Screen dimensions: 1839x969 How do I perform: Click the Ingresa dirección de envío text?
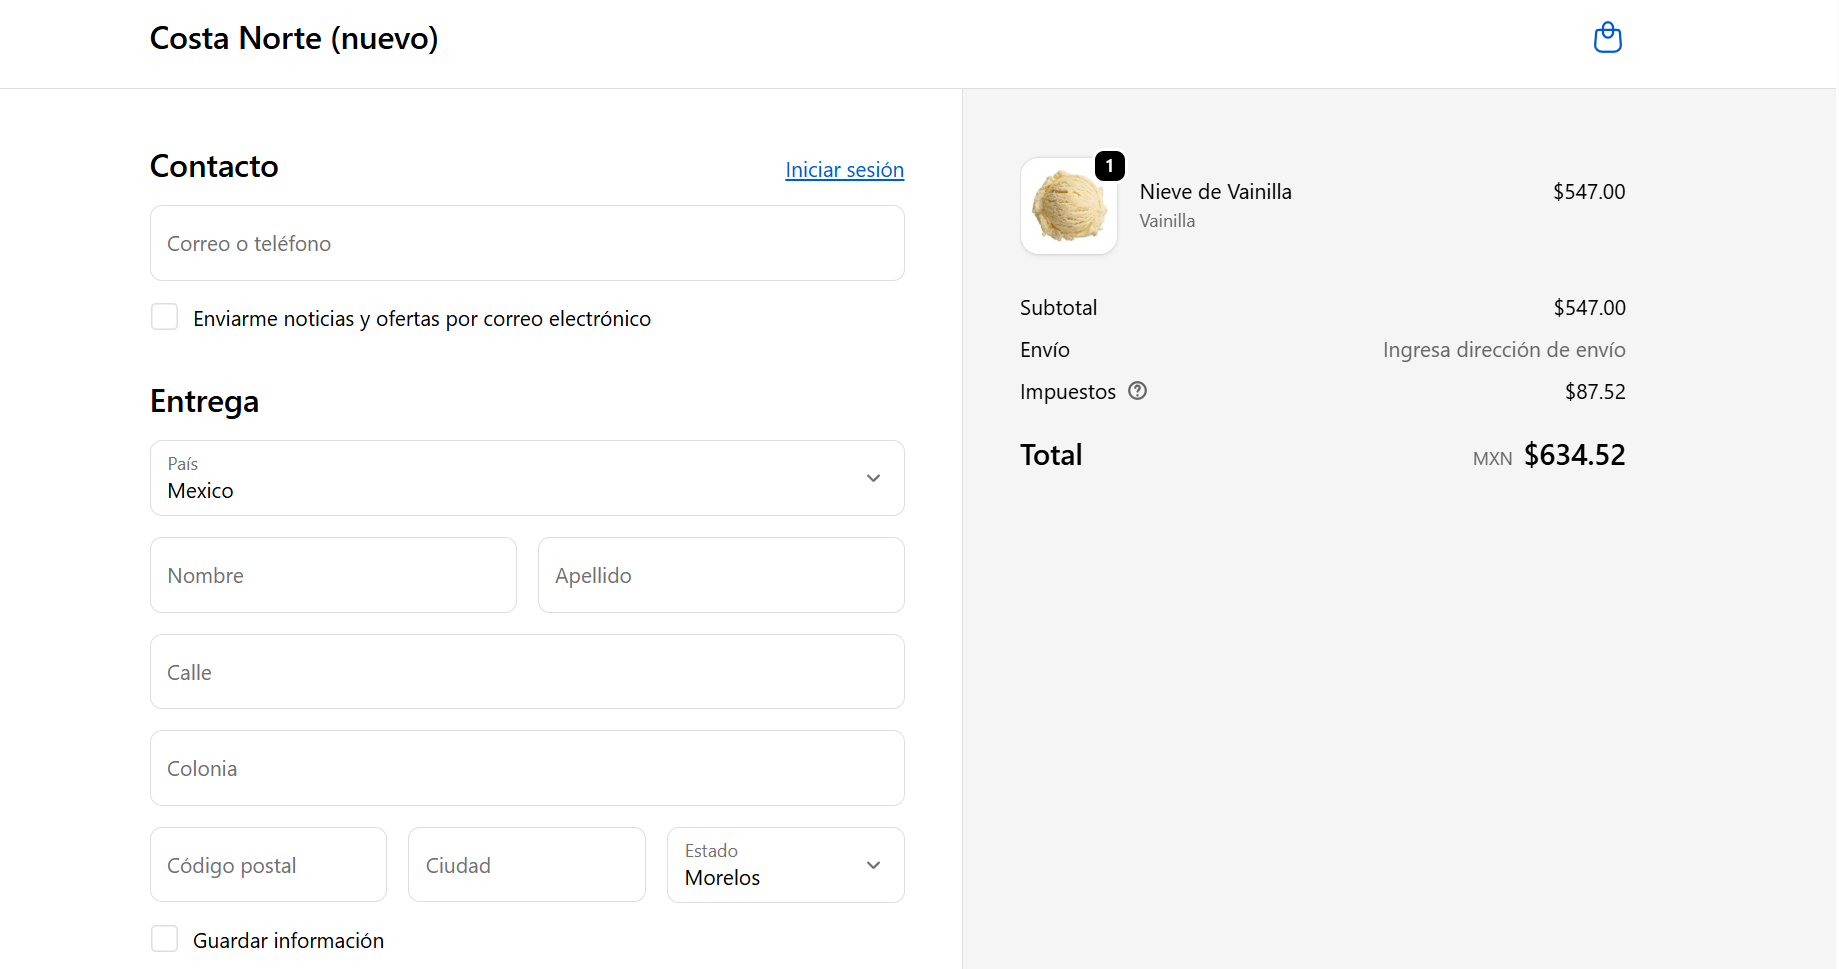[x=1503, y=350]
